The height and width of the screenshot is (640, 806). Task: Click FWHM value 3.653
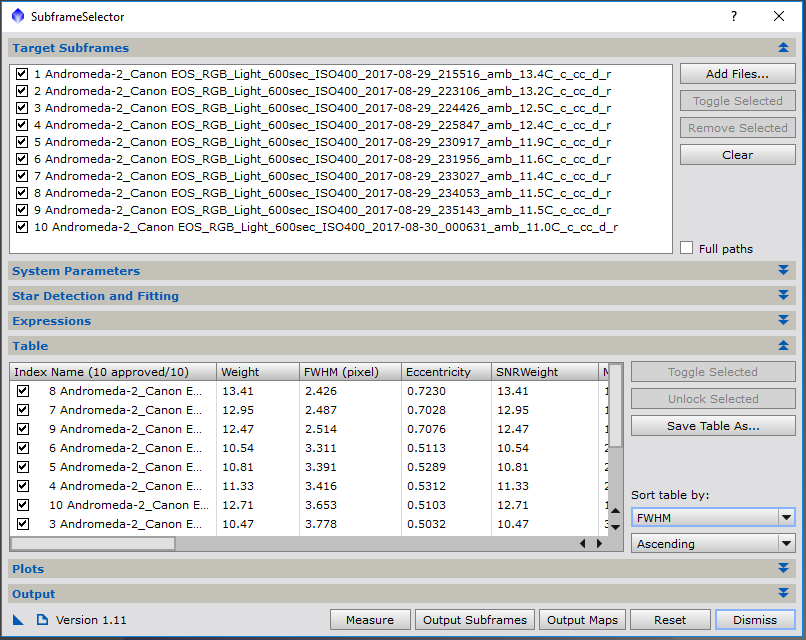click(x=321, y=505)
